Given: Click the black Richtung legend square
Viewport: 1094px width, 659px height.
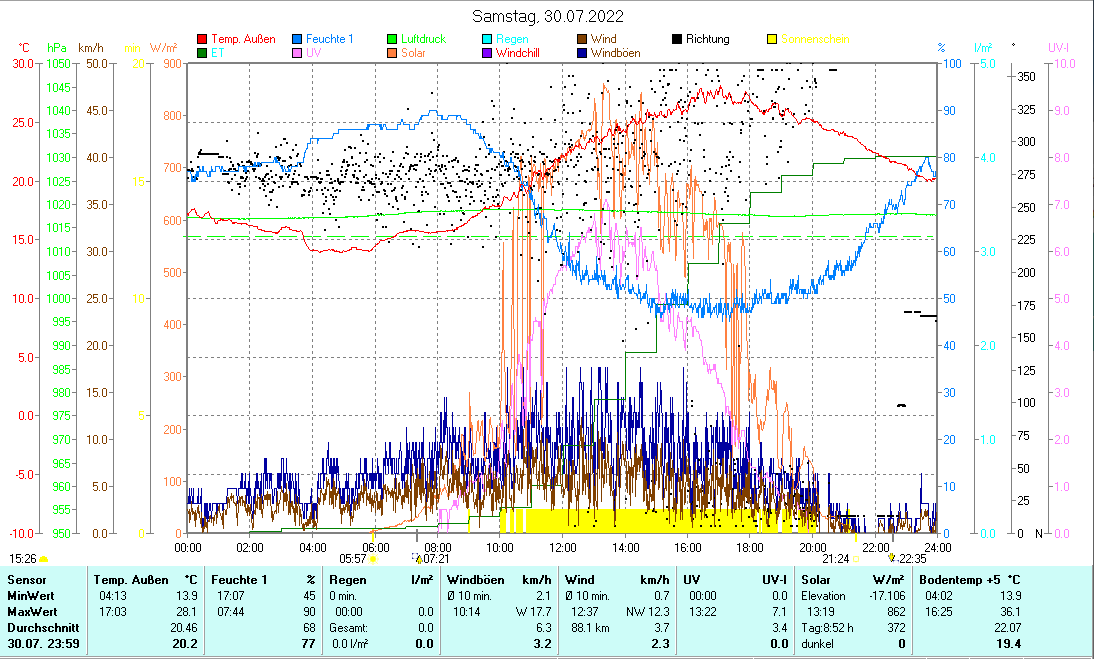Looking at the screenshot, I should (677, 40).
